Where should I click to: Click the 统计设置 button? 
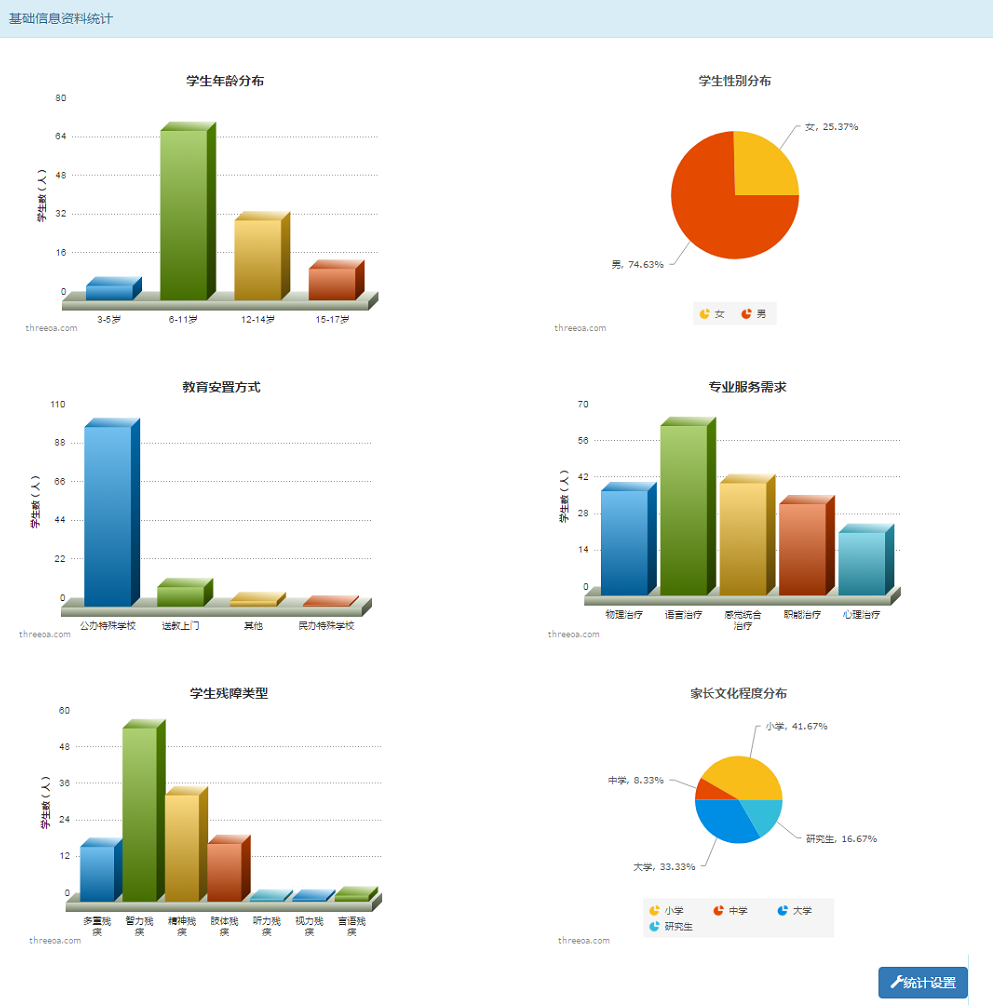click(922, 982)
